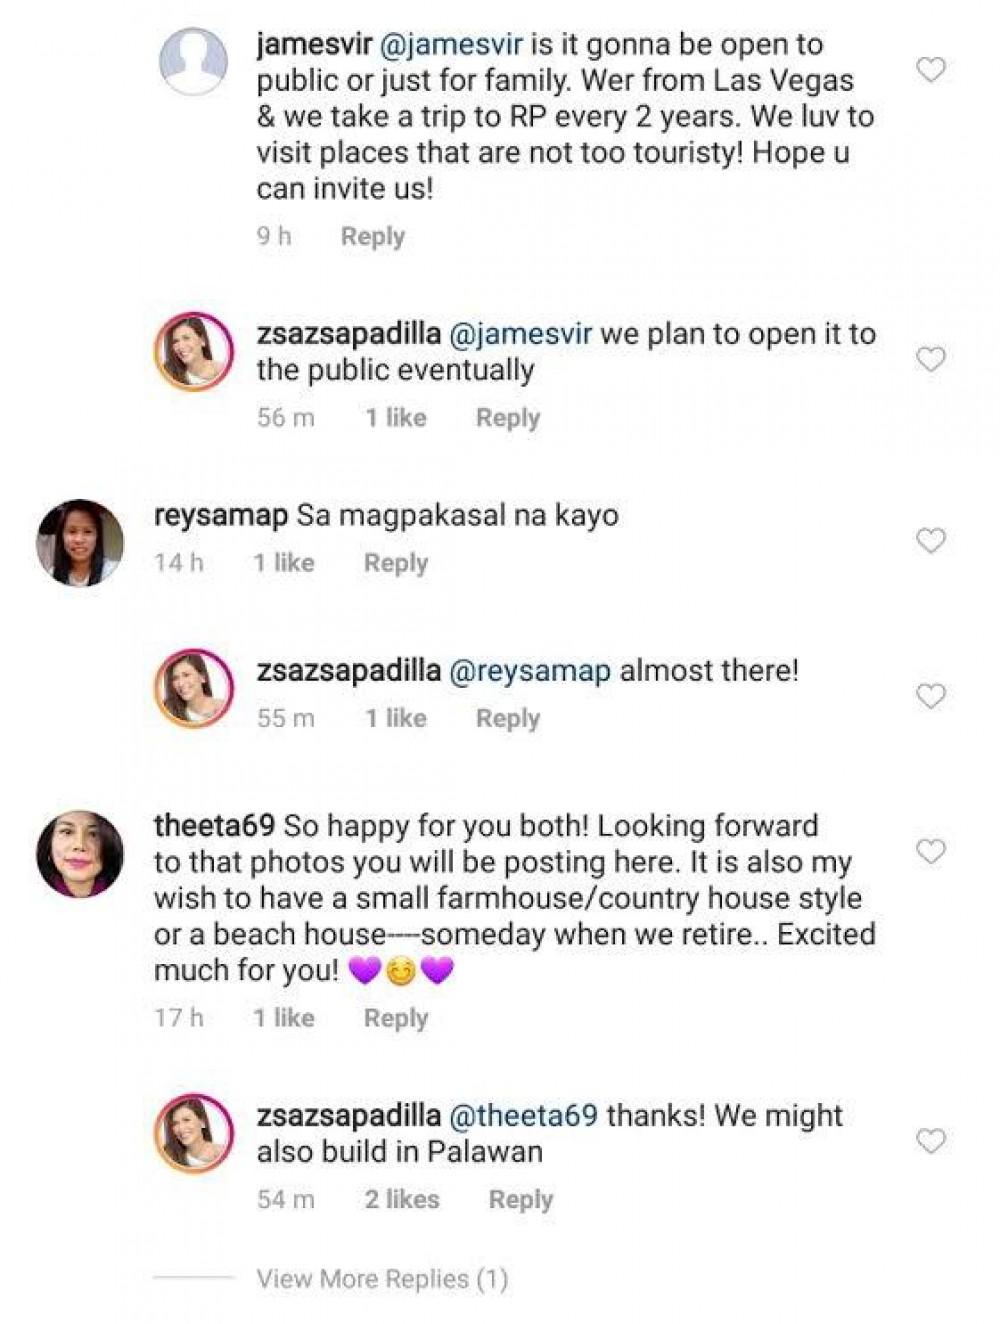The image size is (1000, 1324).
Task: Heart the reply about building in Palawan
Action: coord(931,1141)
